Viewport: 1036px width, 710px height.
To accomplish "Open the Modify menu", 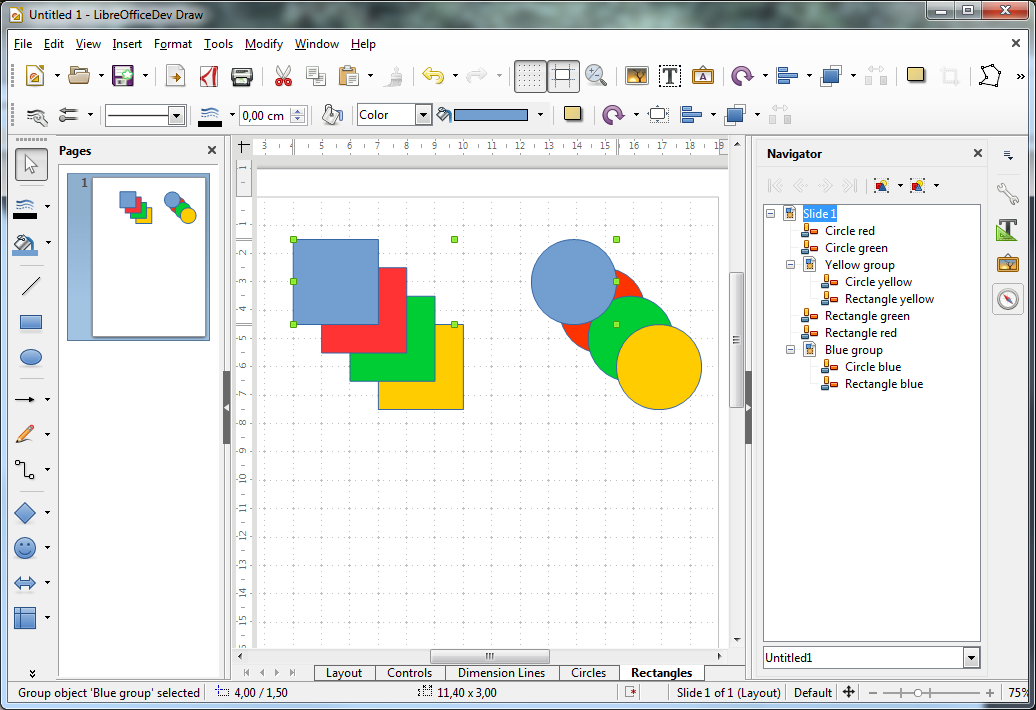I will [264, 44].
